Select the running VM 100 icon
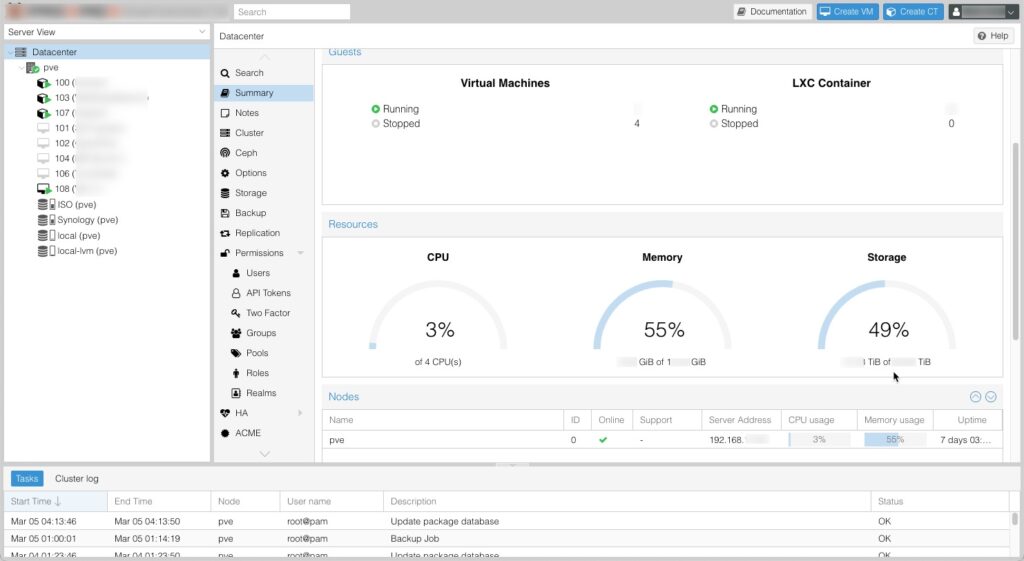1024x561 pixels. click(43, 83)
